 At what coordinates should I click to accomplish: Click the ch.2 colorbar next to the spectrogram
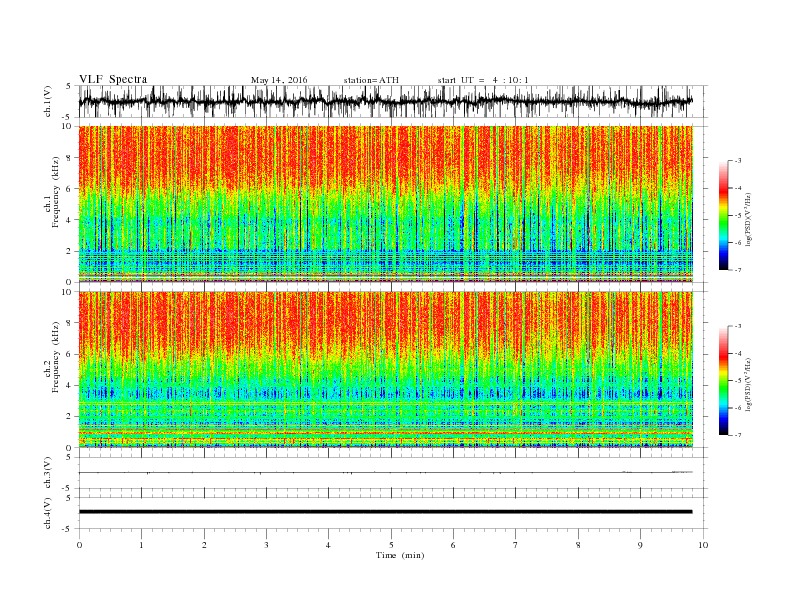coord(723,380)
